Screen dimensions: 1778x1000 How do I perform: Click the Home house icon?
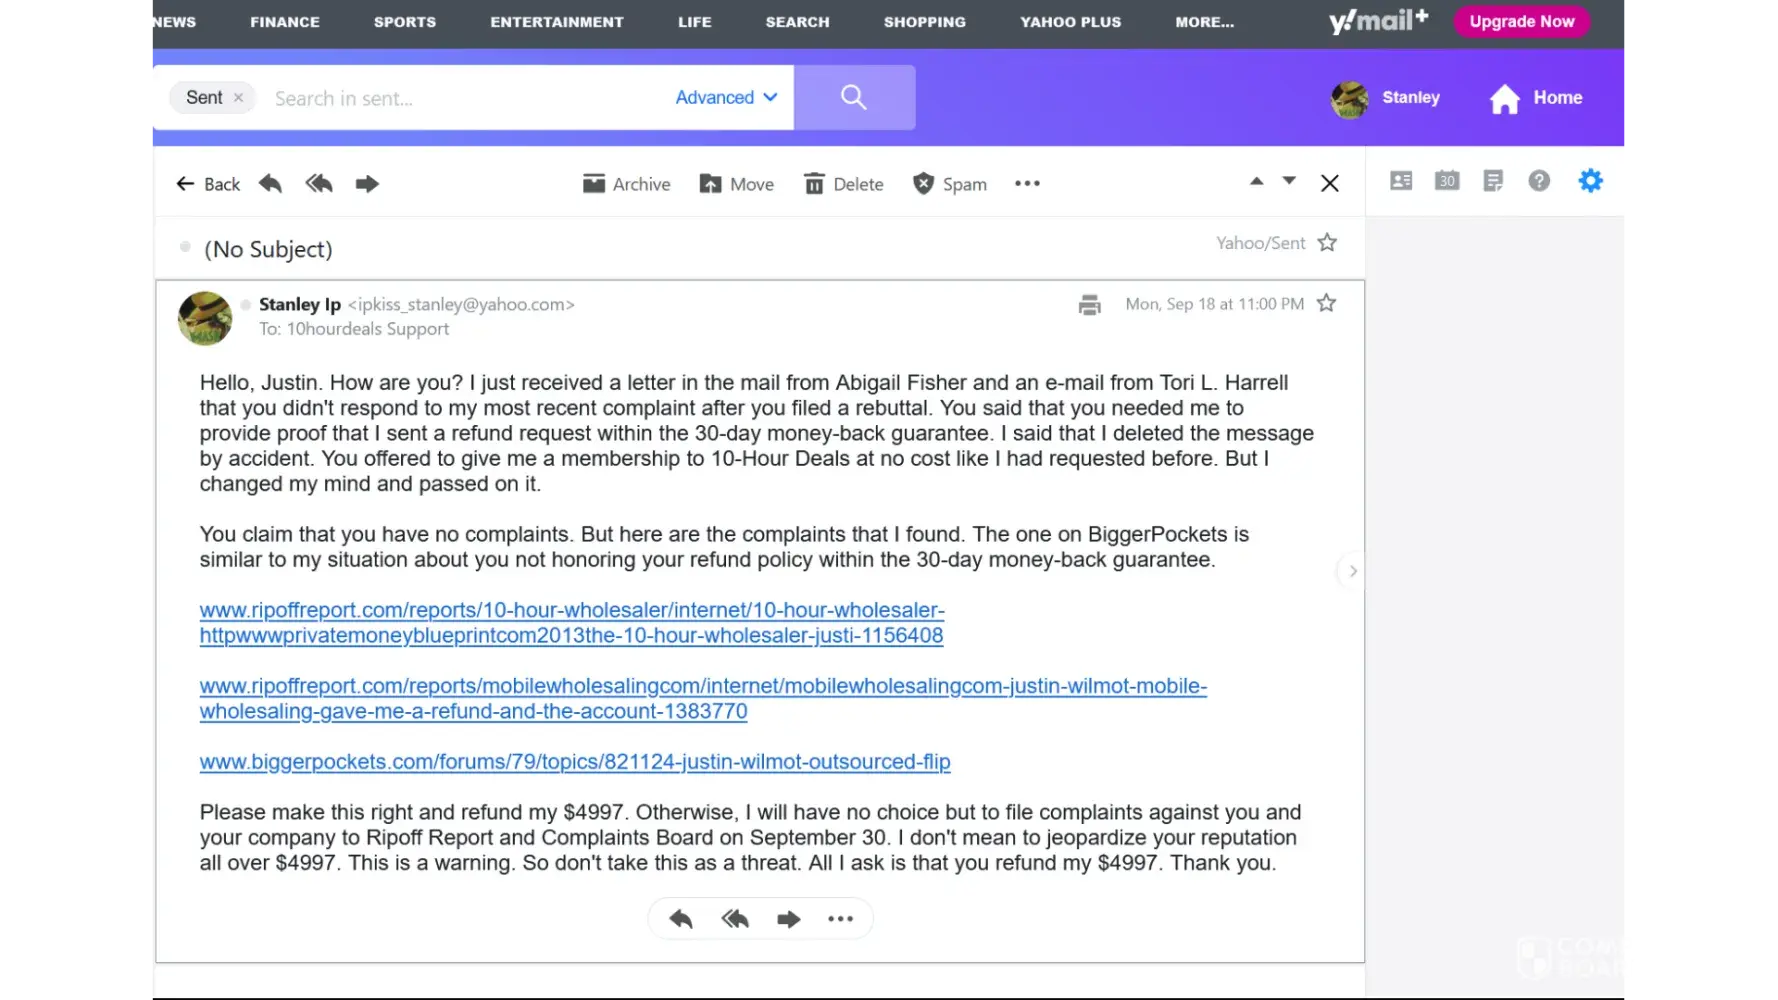(x=1505, y=98)
